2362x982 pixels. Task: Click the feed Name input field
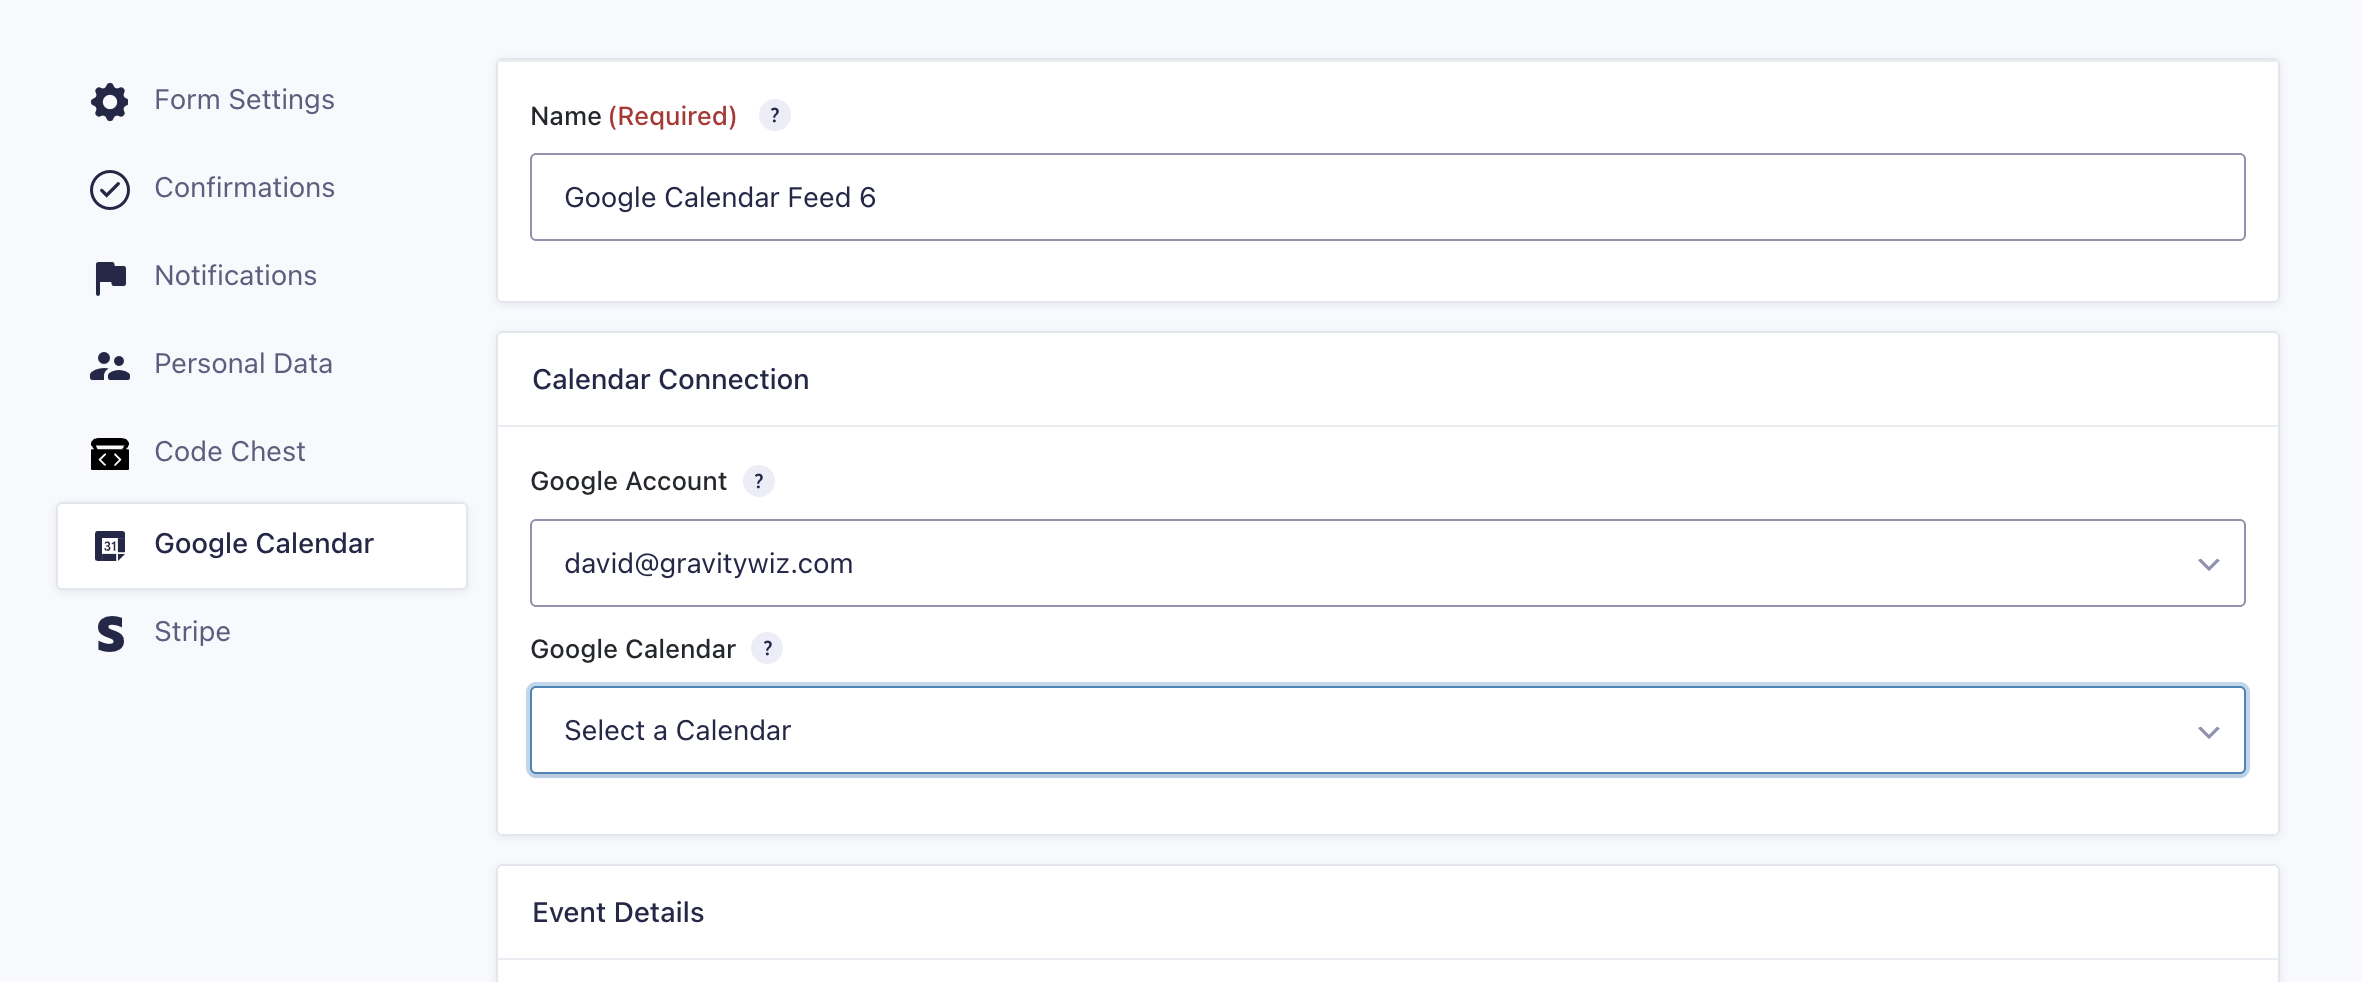(x=1387, y=197)
